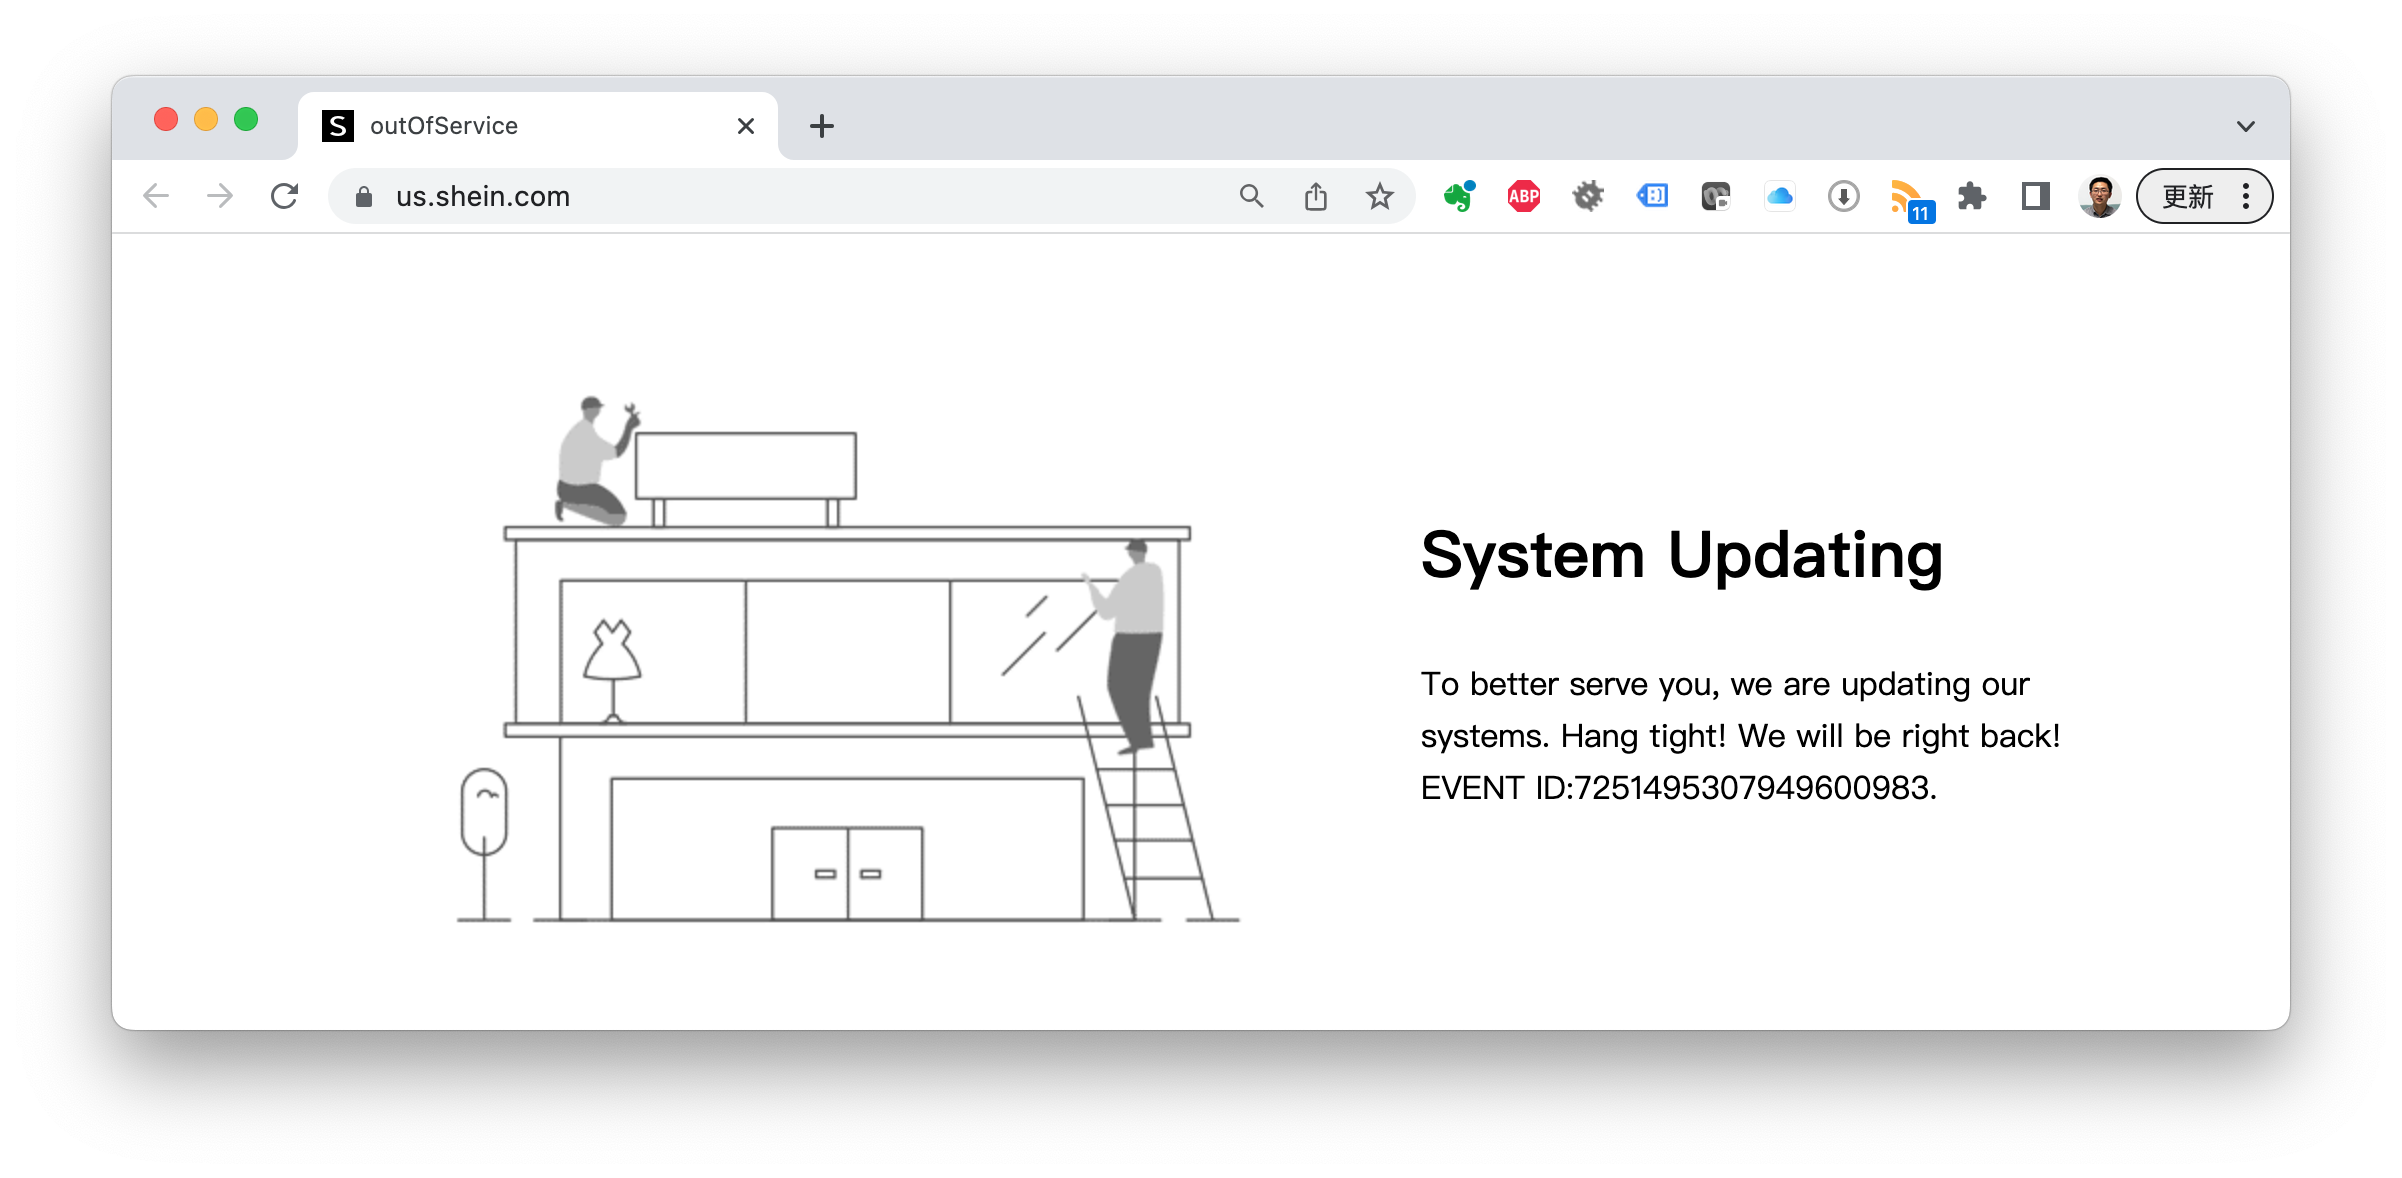Image resolution: width=2402 pixels, height=1178 pixels.
Task: Close the outOfService tab
Action: pos(746,126)
